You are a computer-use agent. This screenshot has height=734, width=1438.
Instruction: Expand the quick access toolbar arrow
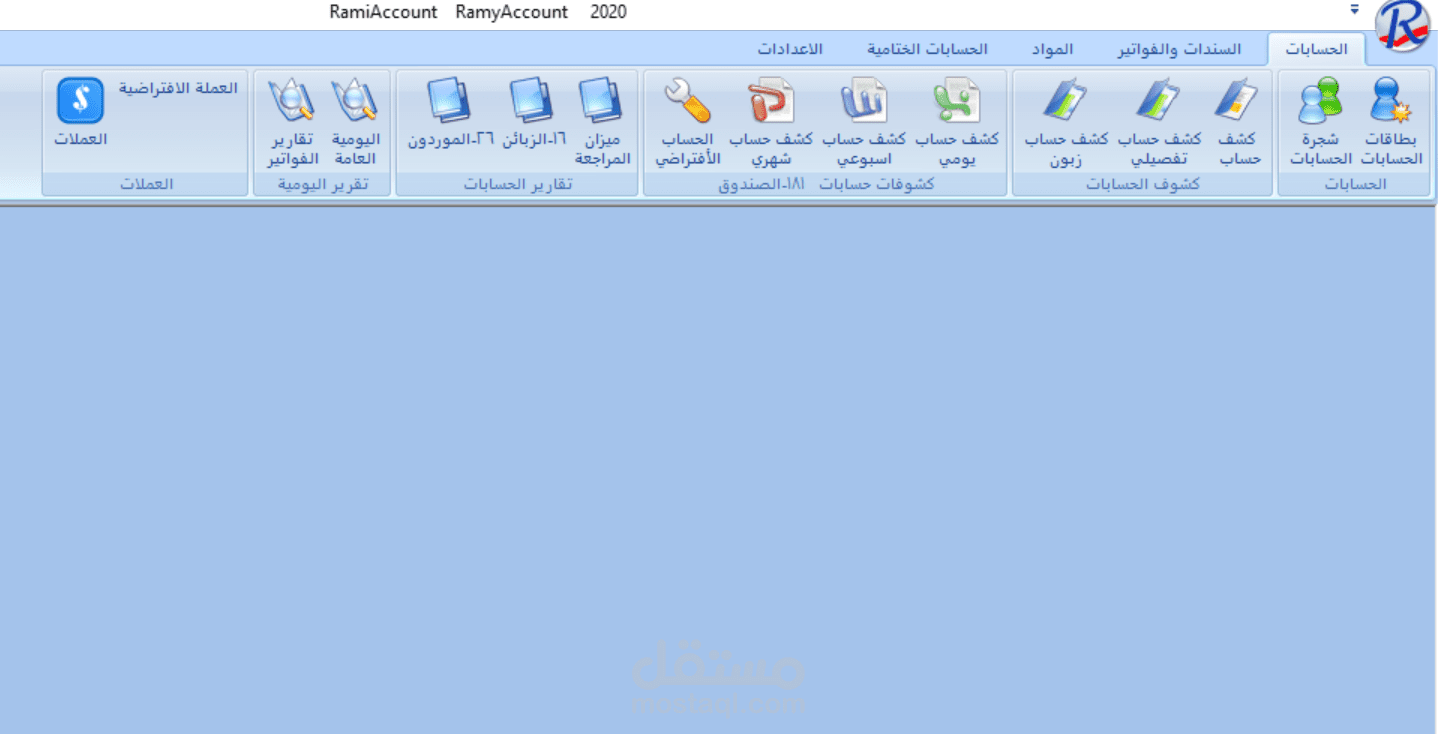1355,10
